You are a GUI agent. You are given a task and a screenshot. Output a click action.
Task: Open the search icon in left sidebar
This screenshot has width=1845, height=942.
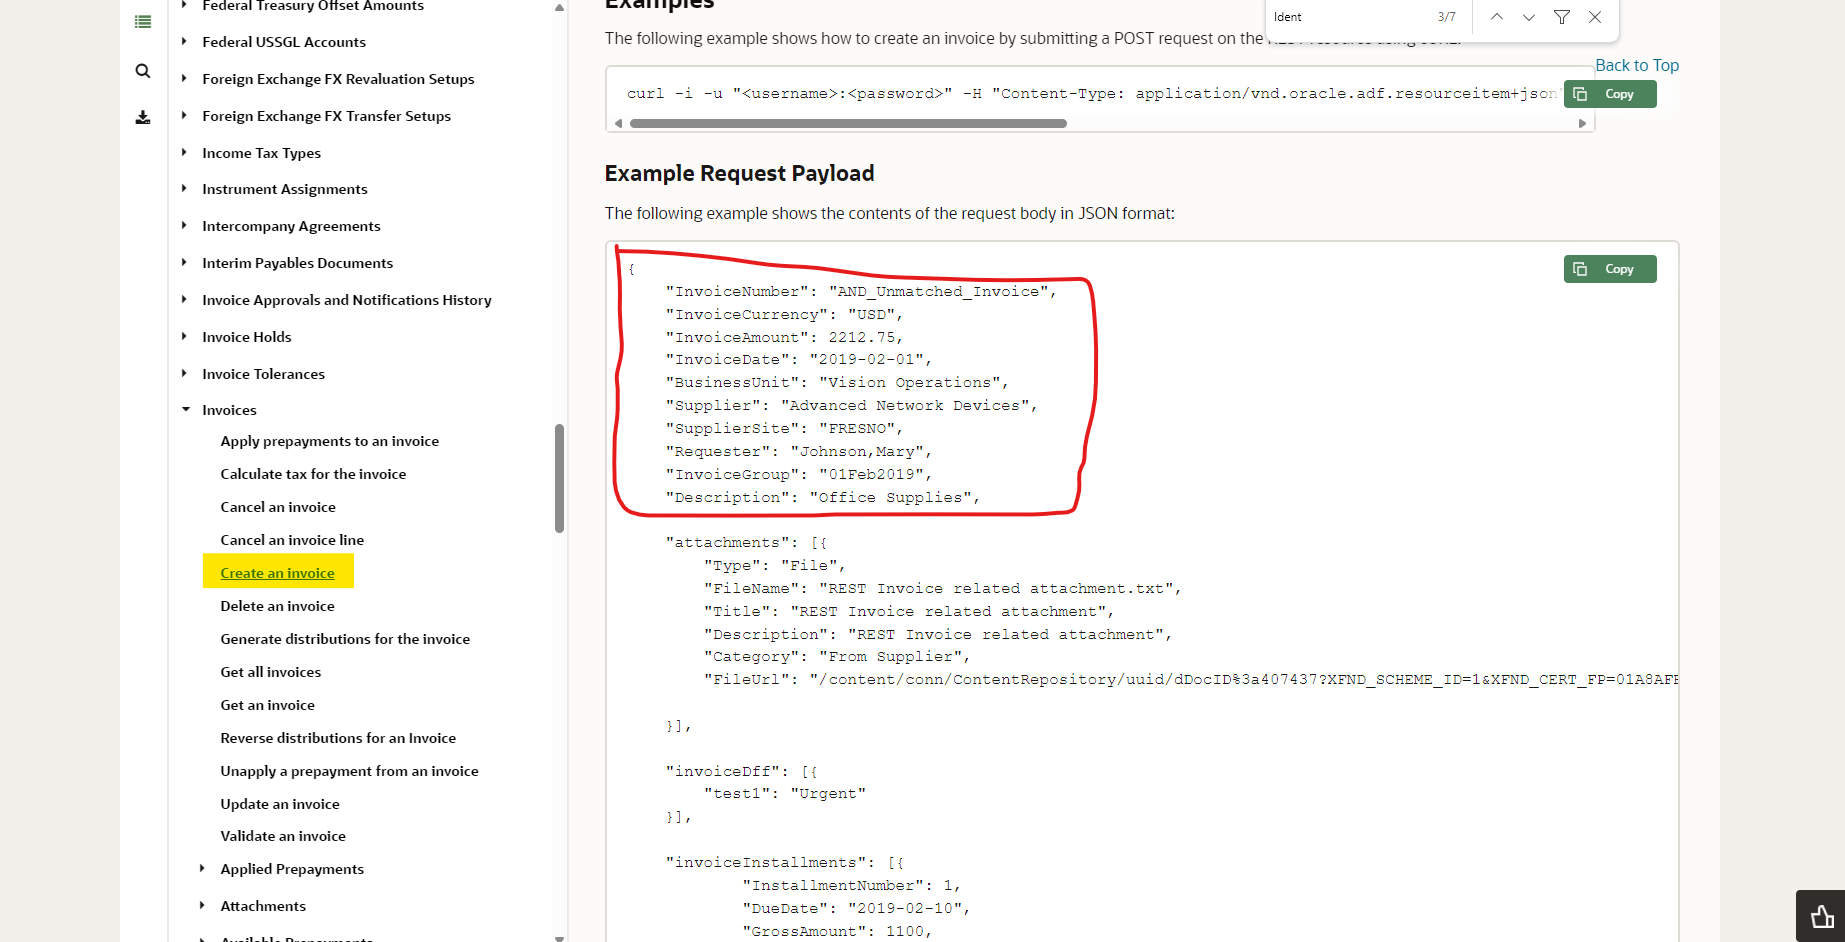tap(143, 71)
